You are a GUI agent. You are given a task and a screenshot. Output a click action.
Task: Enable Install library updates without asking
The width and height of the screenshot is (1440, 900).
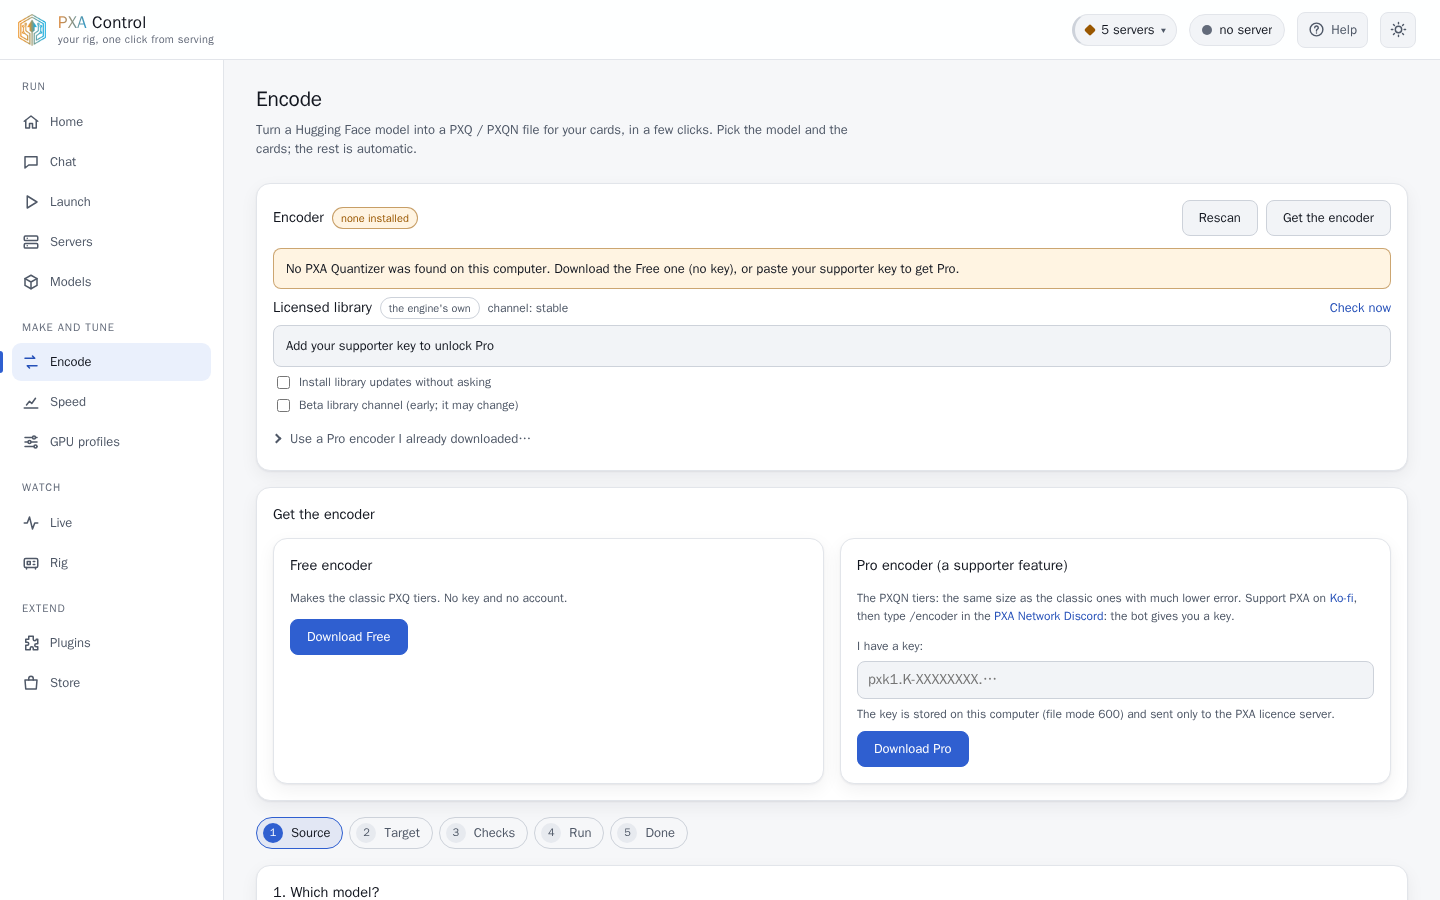point(284,382)
